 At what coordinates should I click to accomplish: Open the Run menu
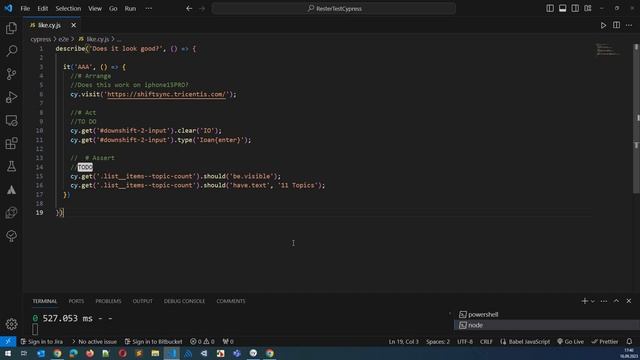click(x=130, y=8)
